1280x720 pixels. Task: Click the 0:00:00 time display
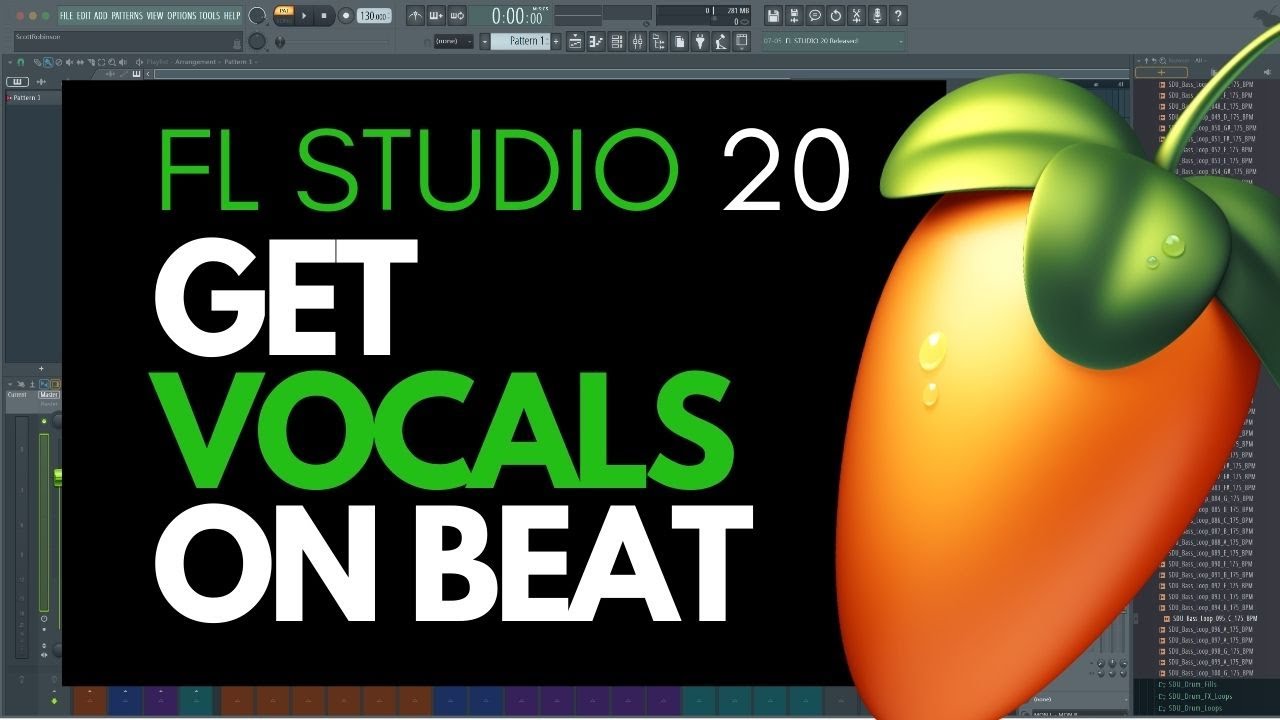518,16
